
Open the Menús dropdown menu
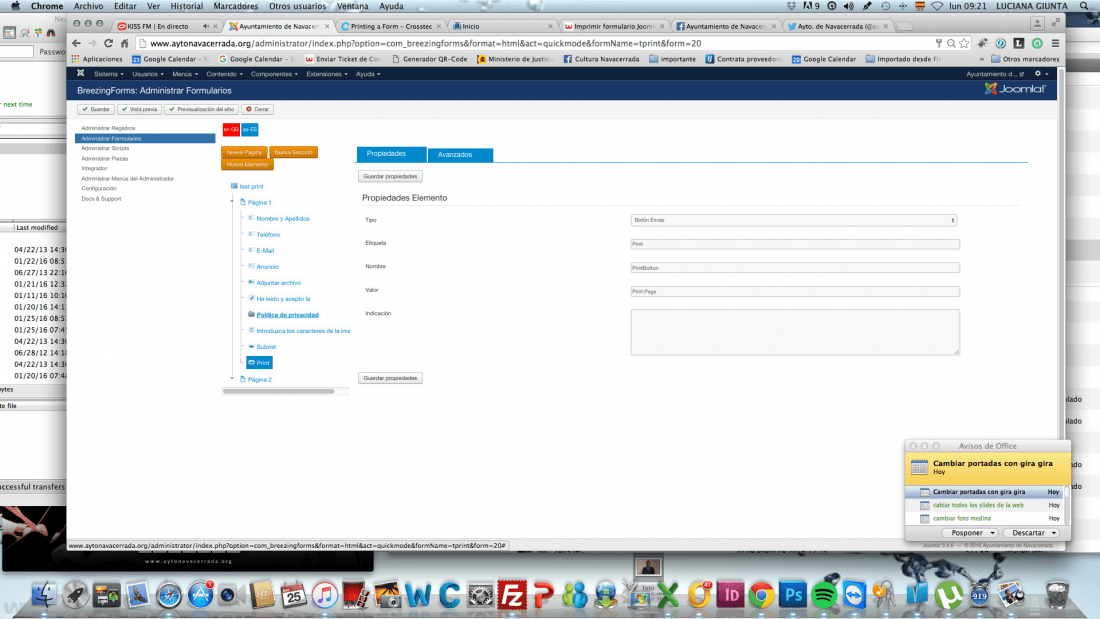point(185,74)
